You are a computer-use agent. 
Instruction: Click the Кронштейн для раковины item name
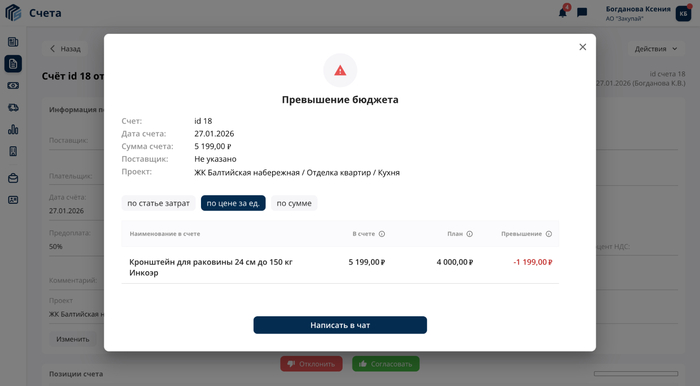click(211, 267)
